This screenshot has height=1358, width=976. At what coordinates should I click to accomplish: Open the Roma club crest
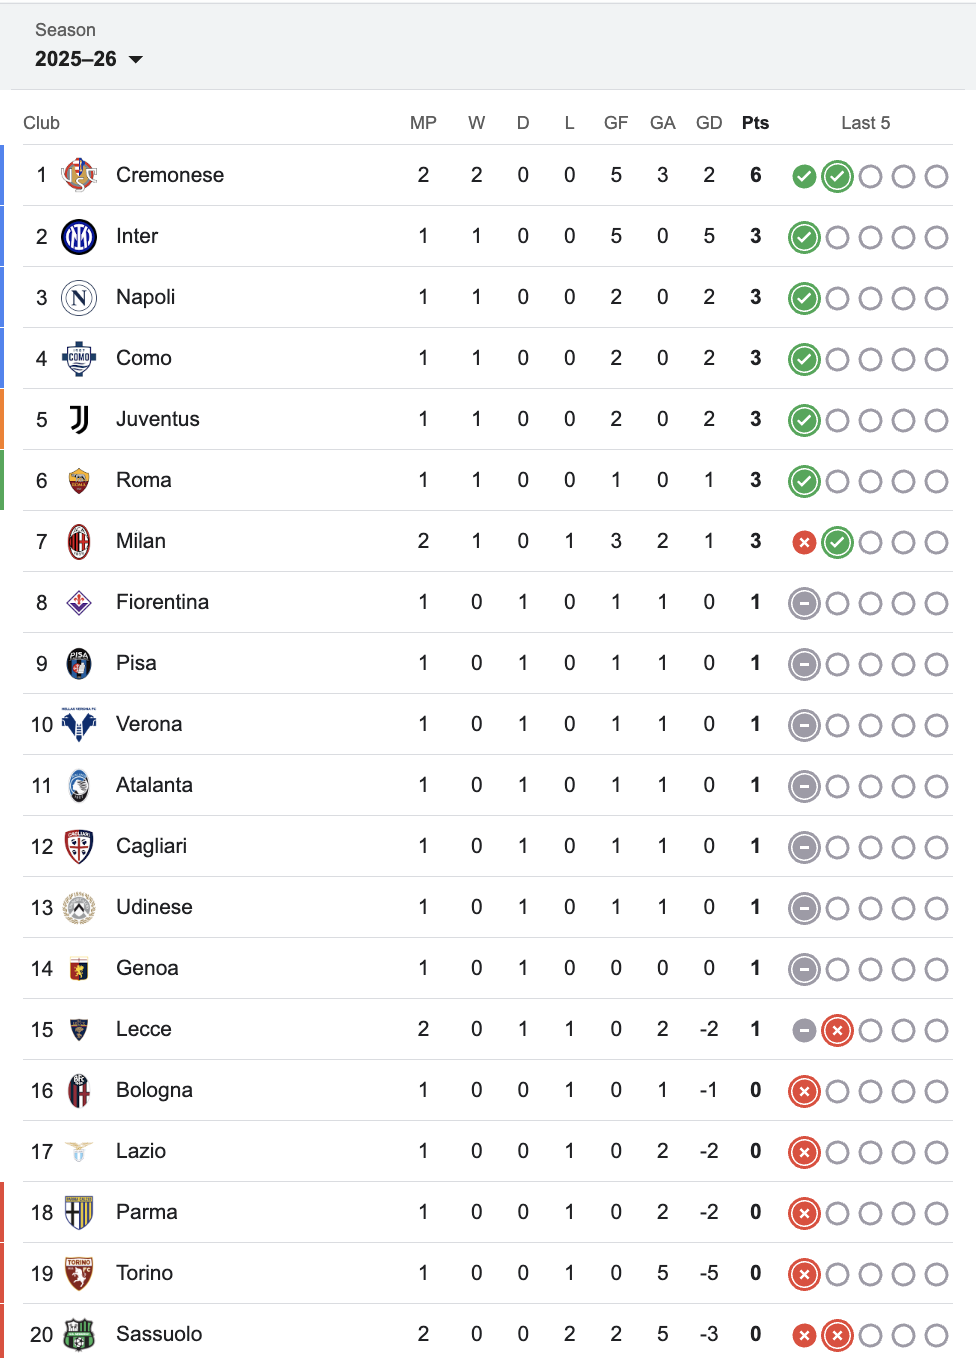coord(79,480)
